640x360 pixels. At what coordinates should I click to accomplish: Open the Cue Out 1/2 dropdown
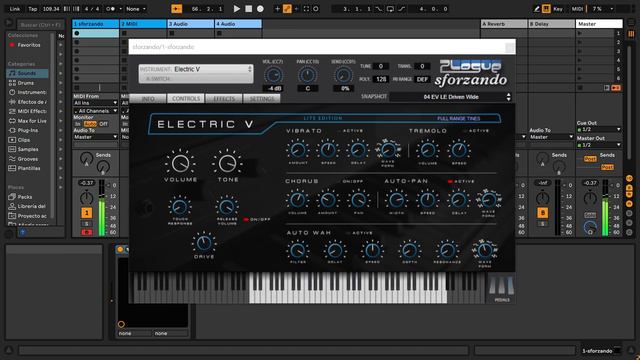(x=599, y=129)
